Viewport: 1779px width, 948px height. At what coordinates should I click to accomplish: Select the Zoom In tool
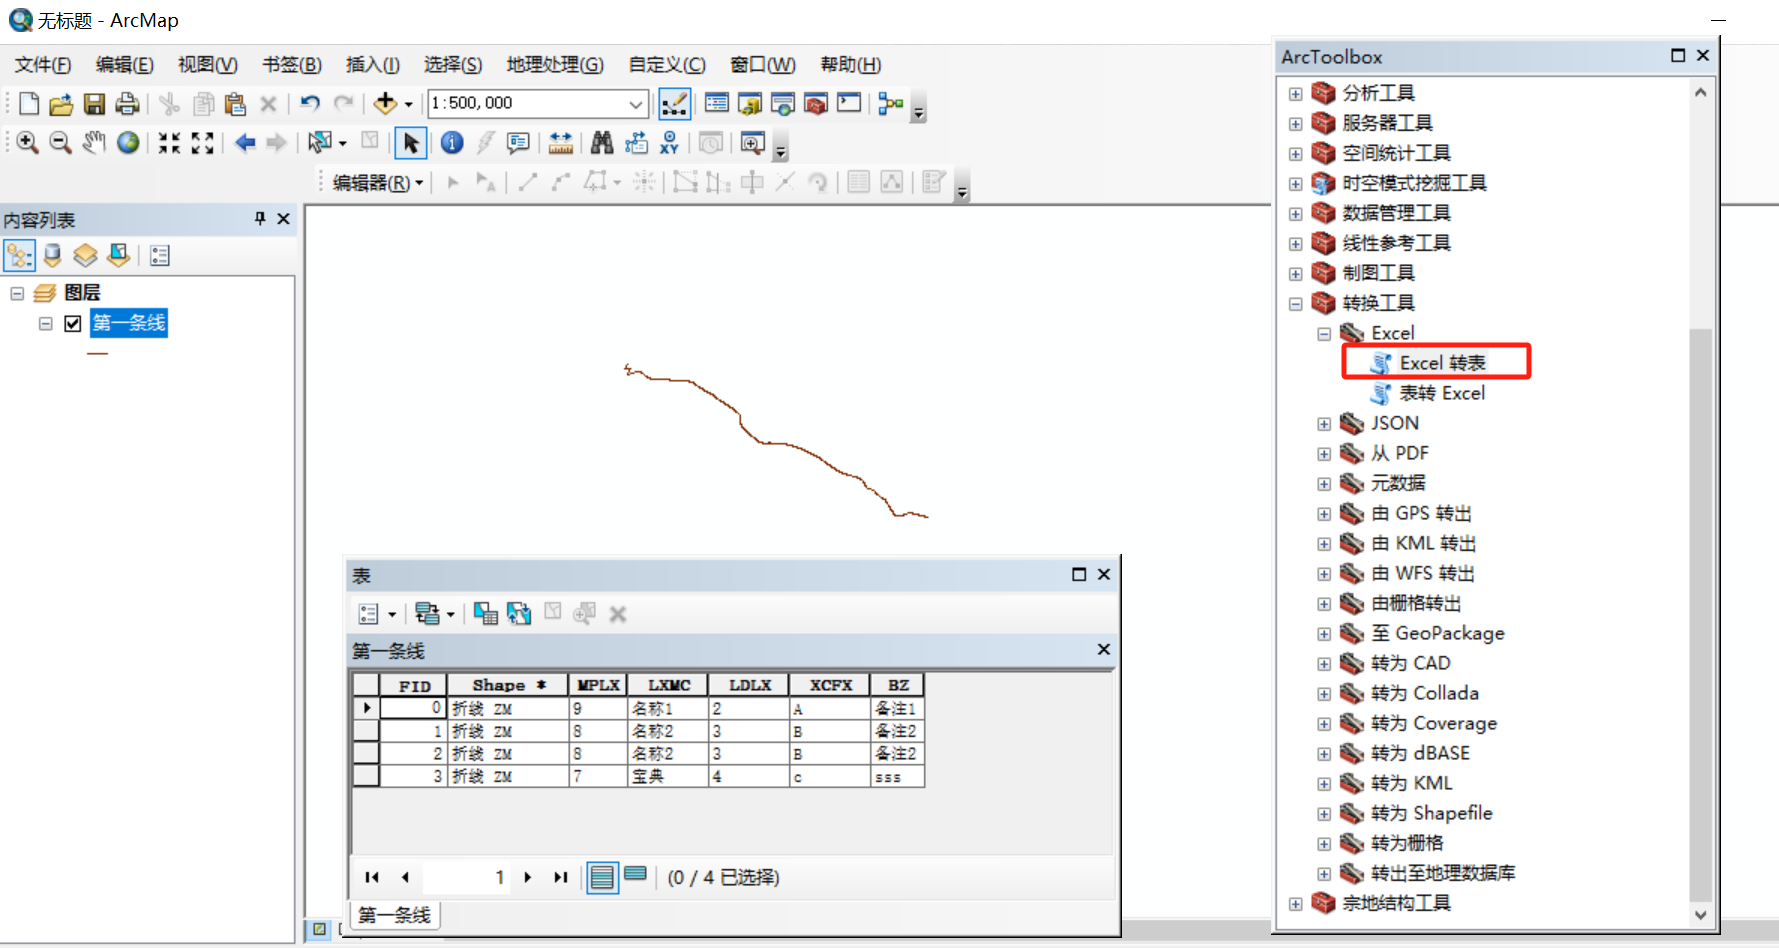pyautogui.click(x=28, y=143)
